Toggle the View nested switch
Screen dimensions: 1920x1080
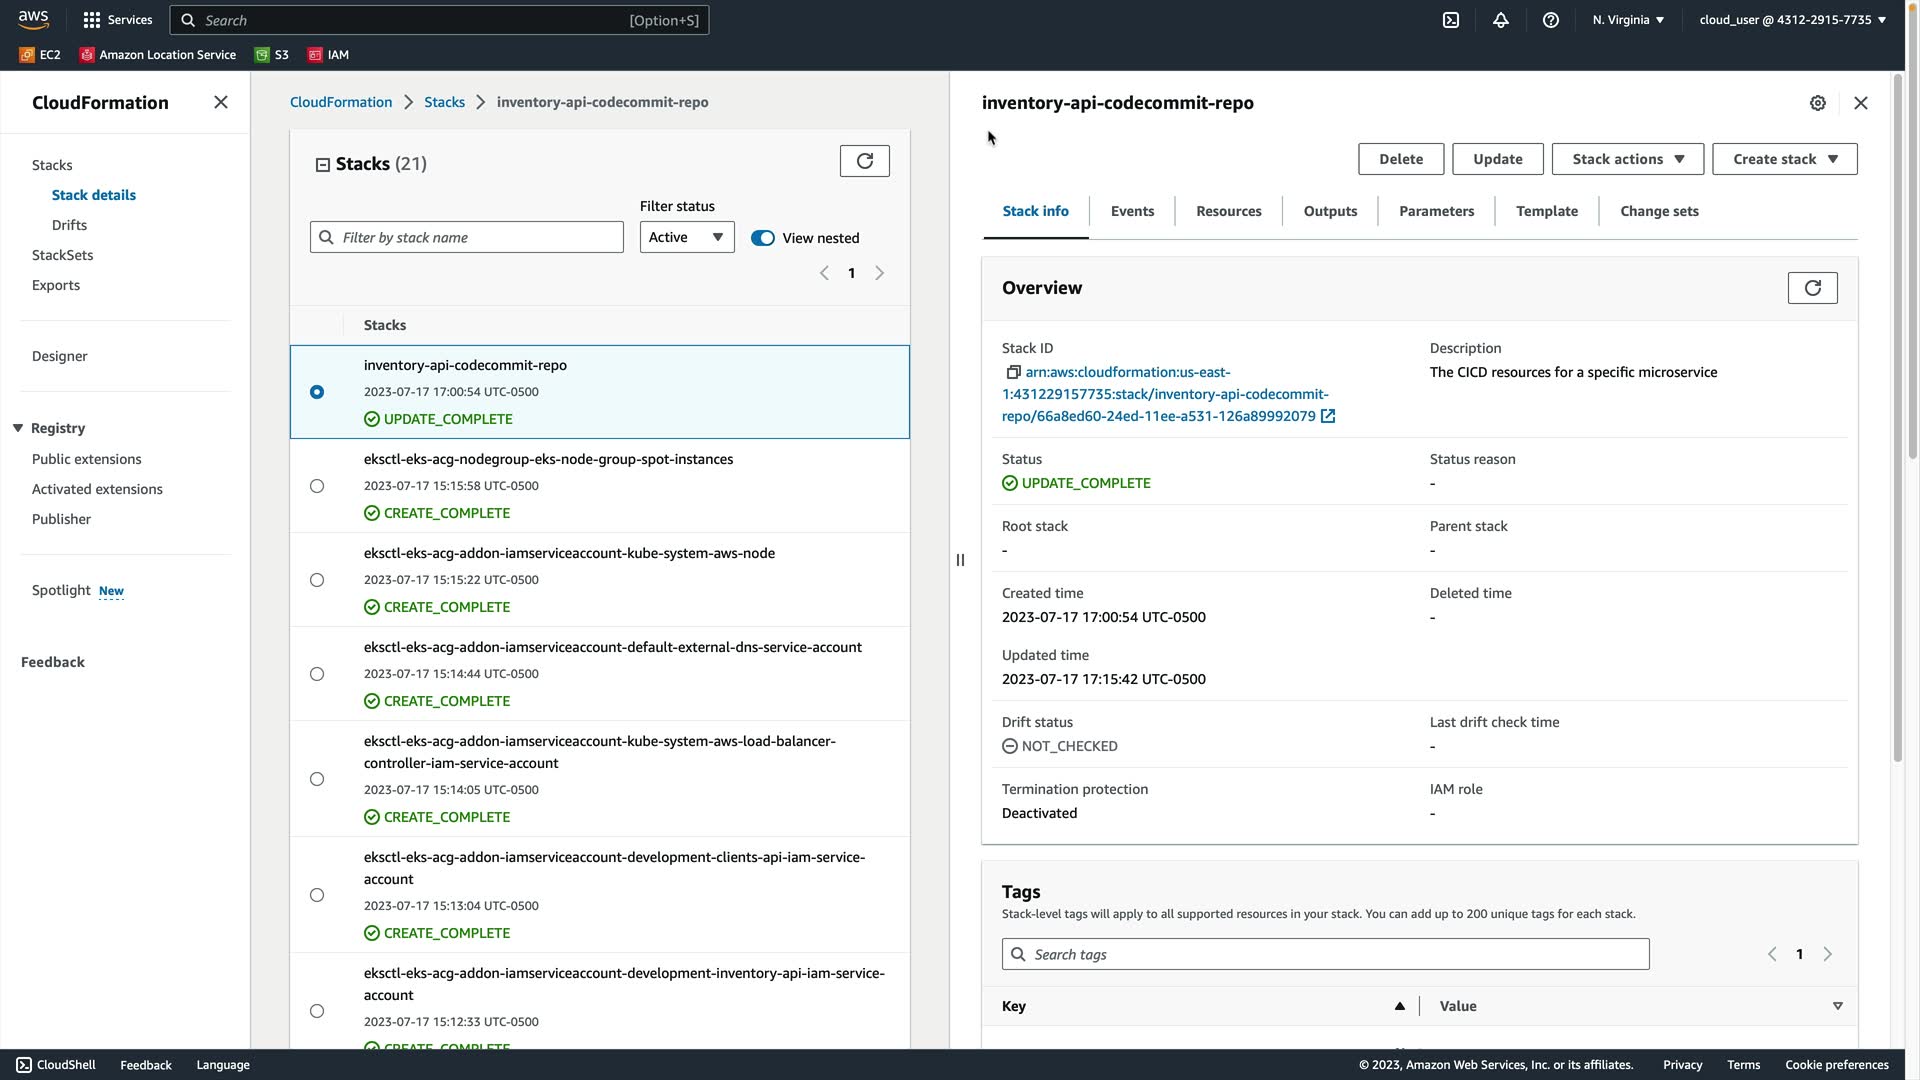click(763, 238)
